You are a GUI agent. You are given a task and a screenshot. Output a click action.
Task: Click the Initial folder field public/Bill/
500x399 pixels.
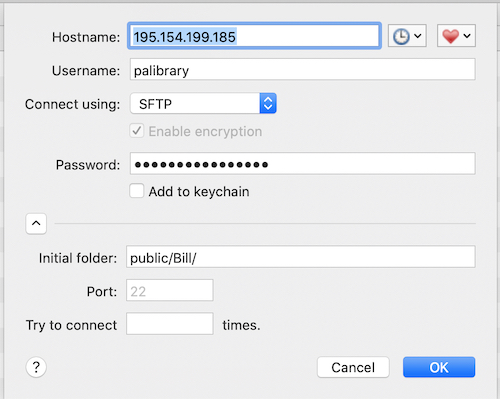300,257
